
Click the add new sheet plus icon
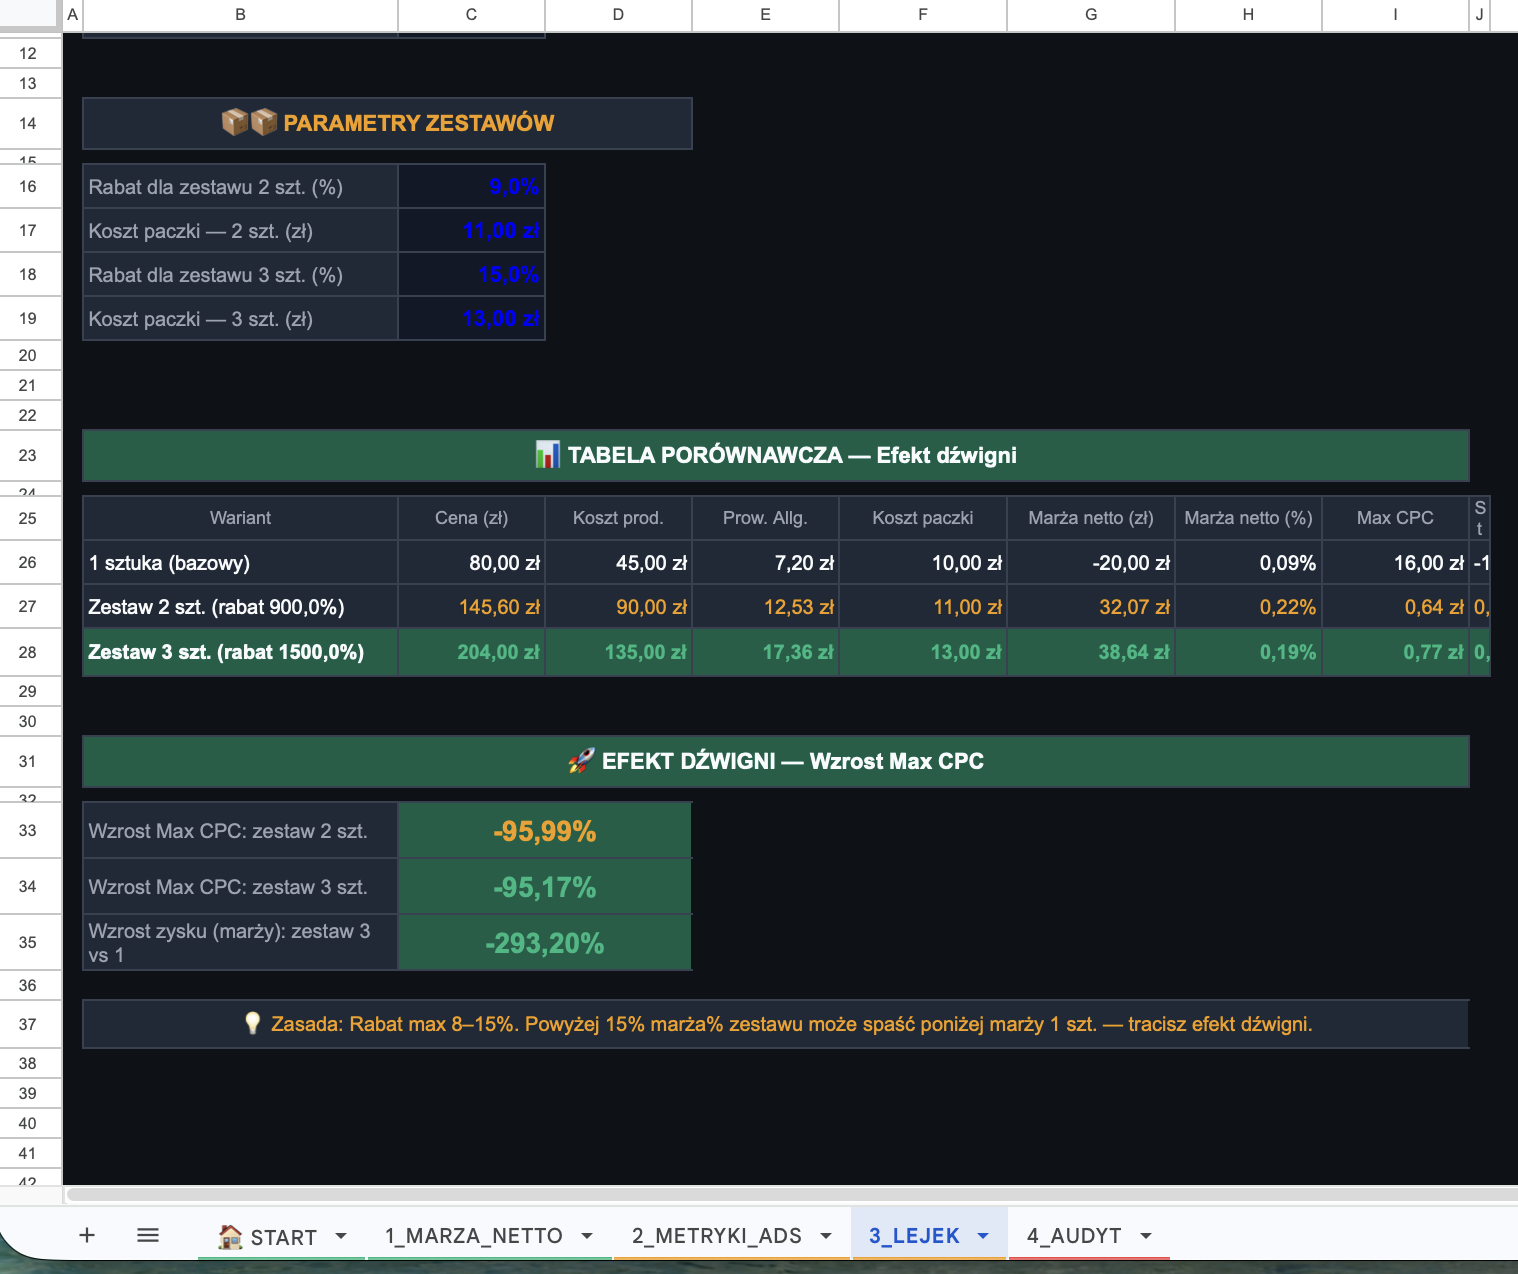(x=87, y=1235)
